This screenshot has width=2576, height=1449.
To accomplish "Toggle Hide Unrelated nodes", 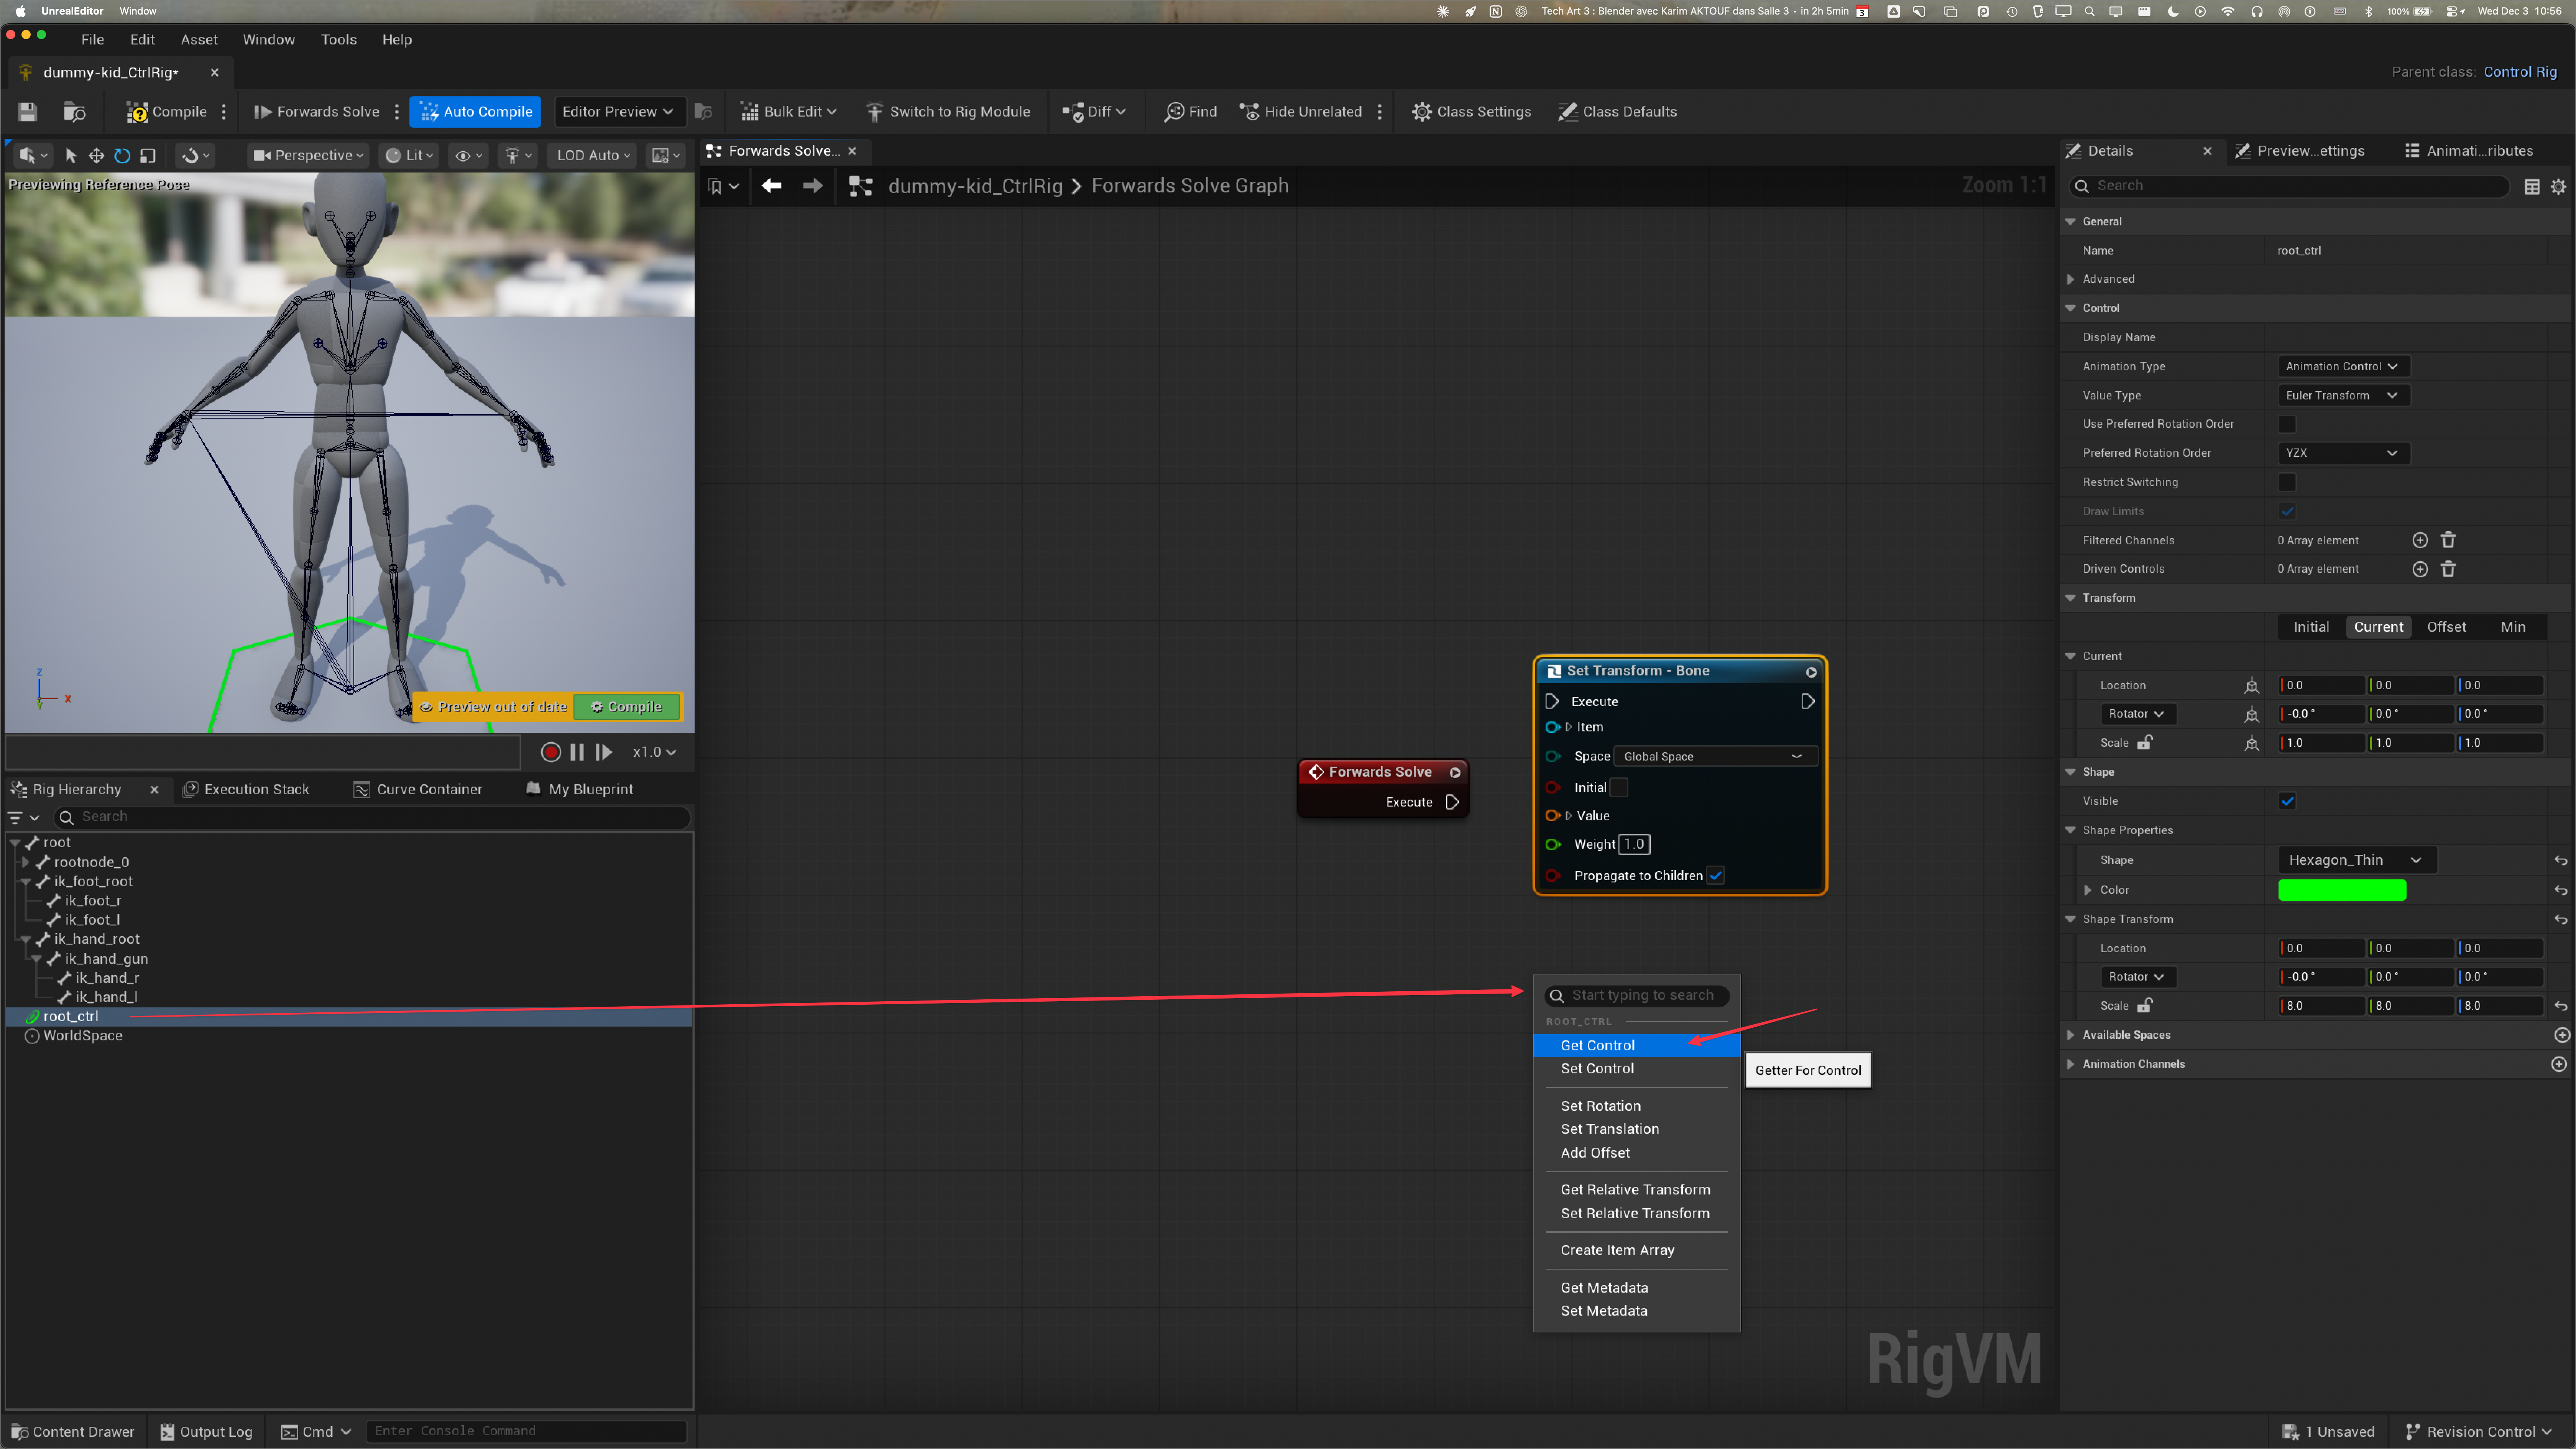I will pyautogui.click(x=1301, y=112).
